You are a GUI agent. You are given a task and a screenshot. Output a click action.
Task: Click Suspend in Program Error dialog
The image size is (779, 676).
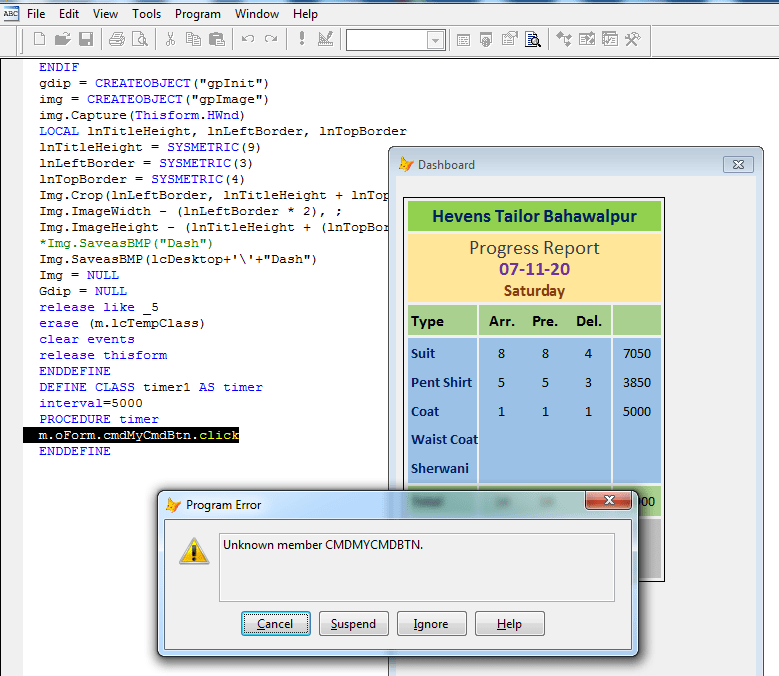pyautogui.click(x=354, y=624)
